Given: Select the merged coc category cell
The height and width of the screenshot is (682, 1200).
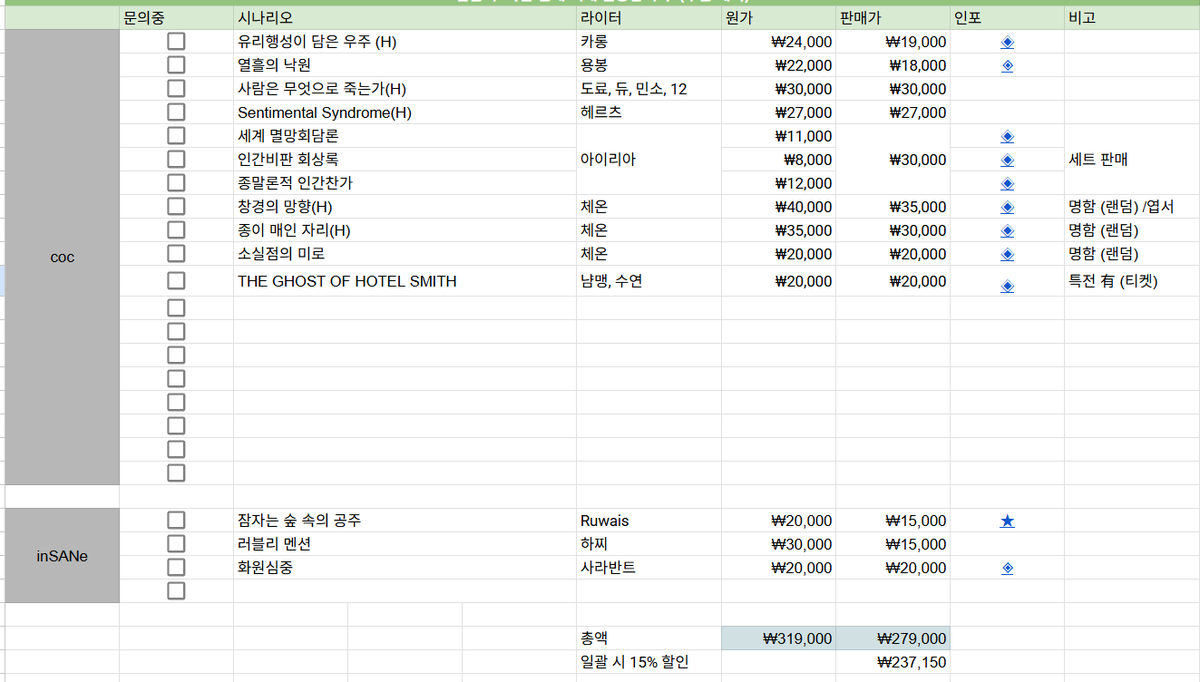Looking at the screenshot, I should click(62, 257).
